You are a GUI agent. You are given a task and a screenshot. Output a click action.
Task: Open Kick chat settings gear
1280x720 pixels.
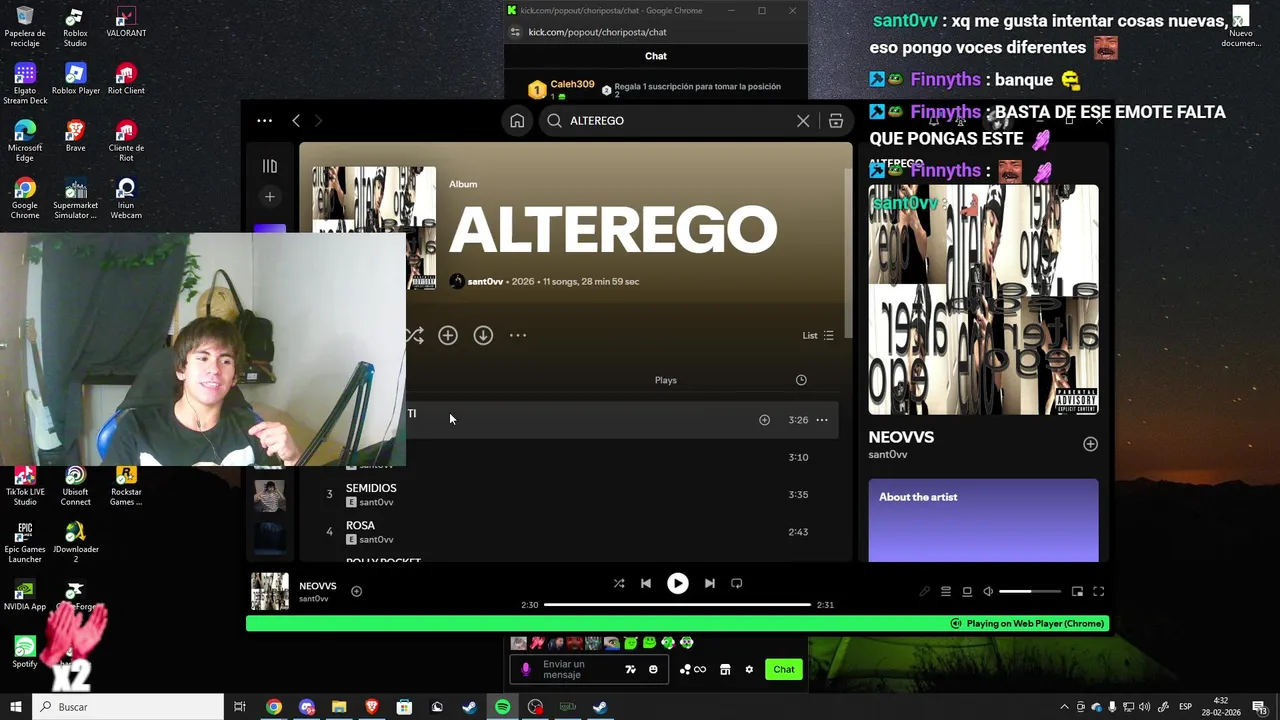(749, 670)
